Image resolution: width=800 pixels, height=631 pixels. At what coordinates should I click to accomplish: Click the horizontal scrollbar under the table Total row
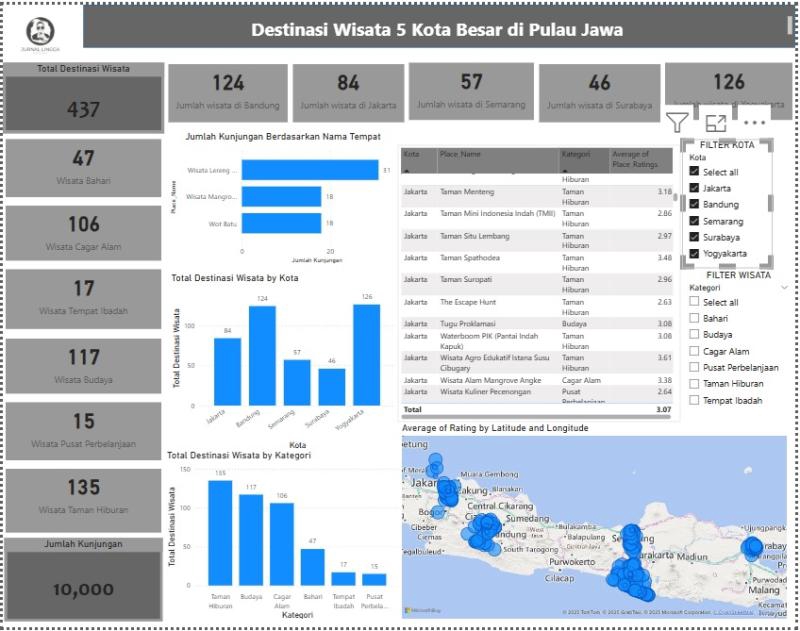tap(536, 417)
